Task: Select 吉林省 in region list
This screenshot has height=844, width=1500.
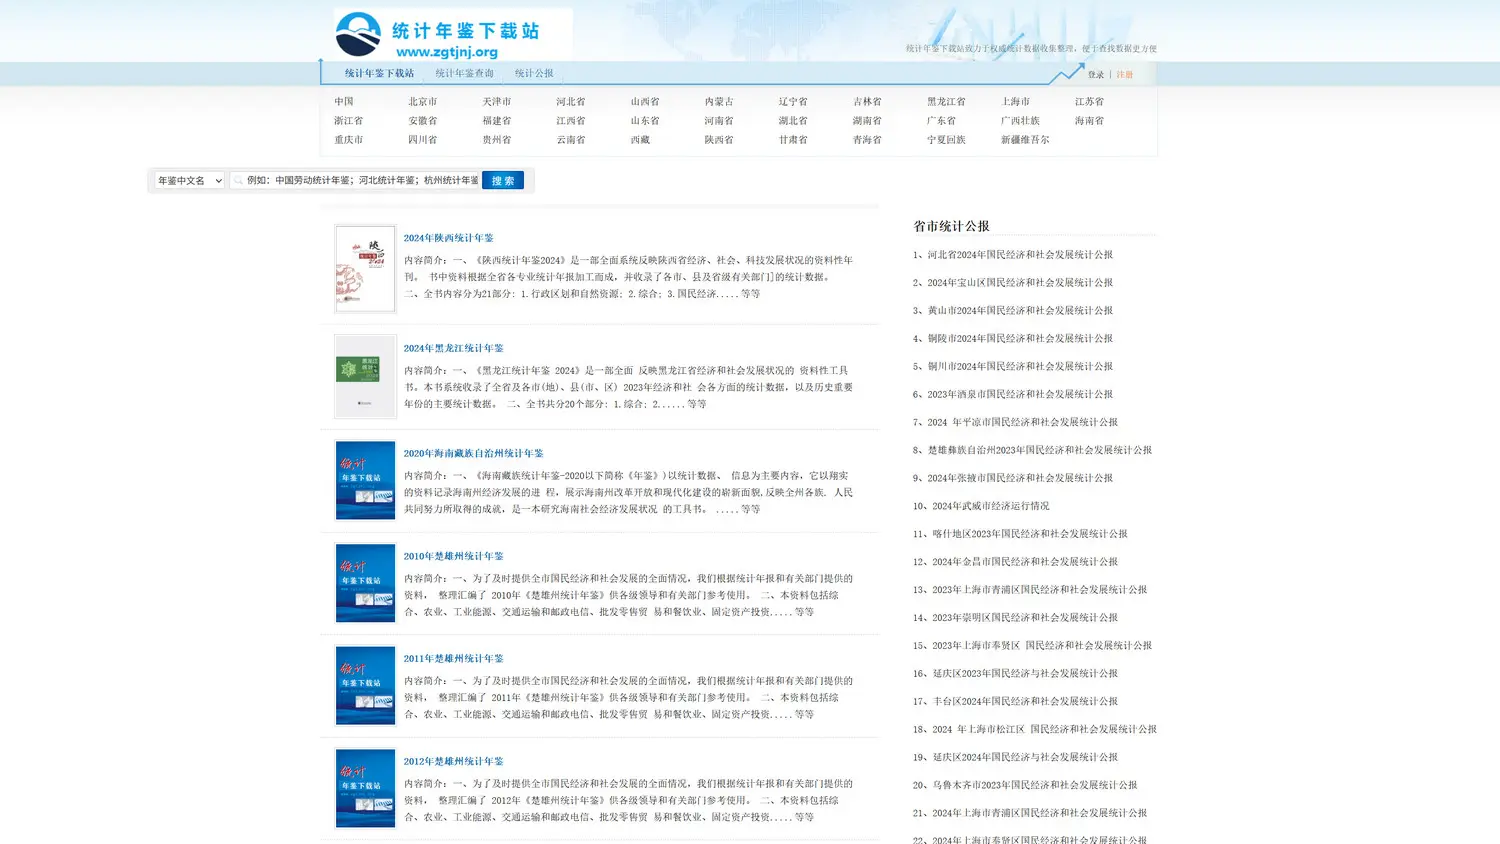Action: coord(867,102)
